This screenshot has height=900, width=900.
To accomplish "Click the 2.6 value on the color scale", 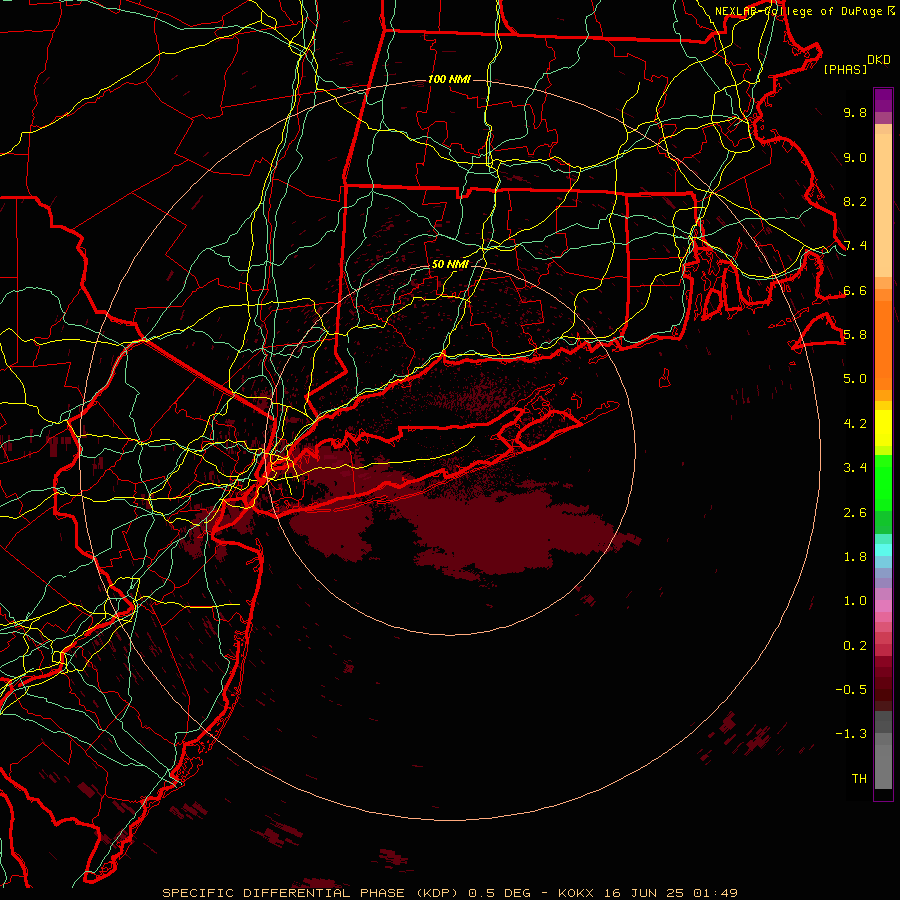I will point(855,513).
